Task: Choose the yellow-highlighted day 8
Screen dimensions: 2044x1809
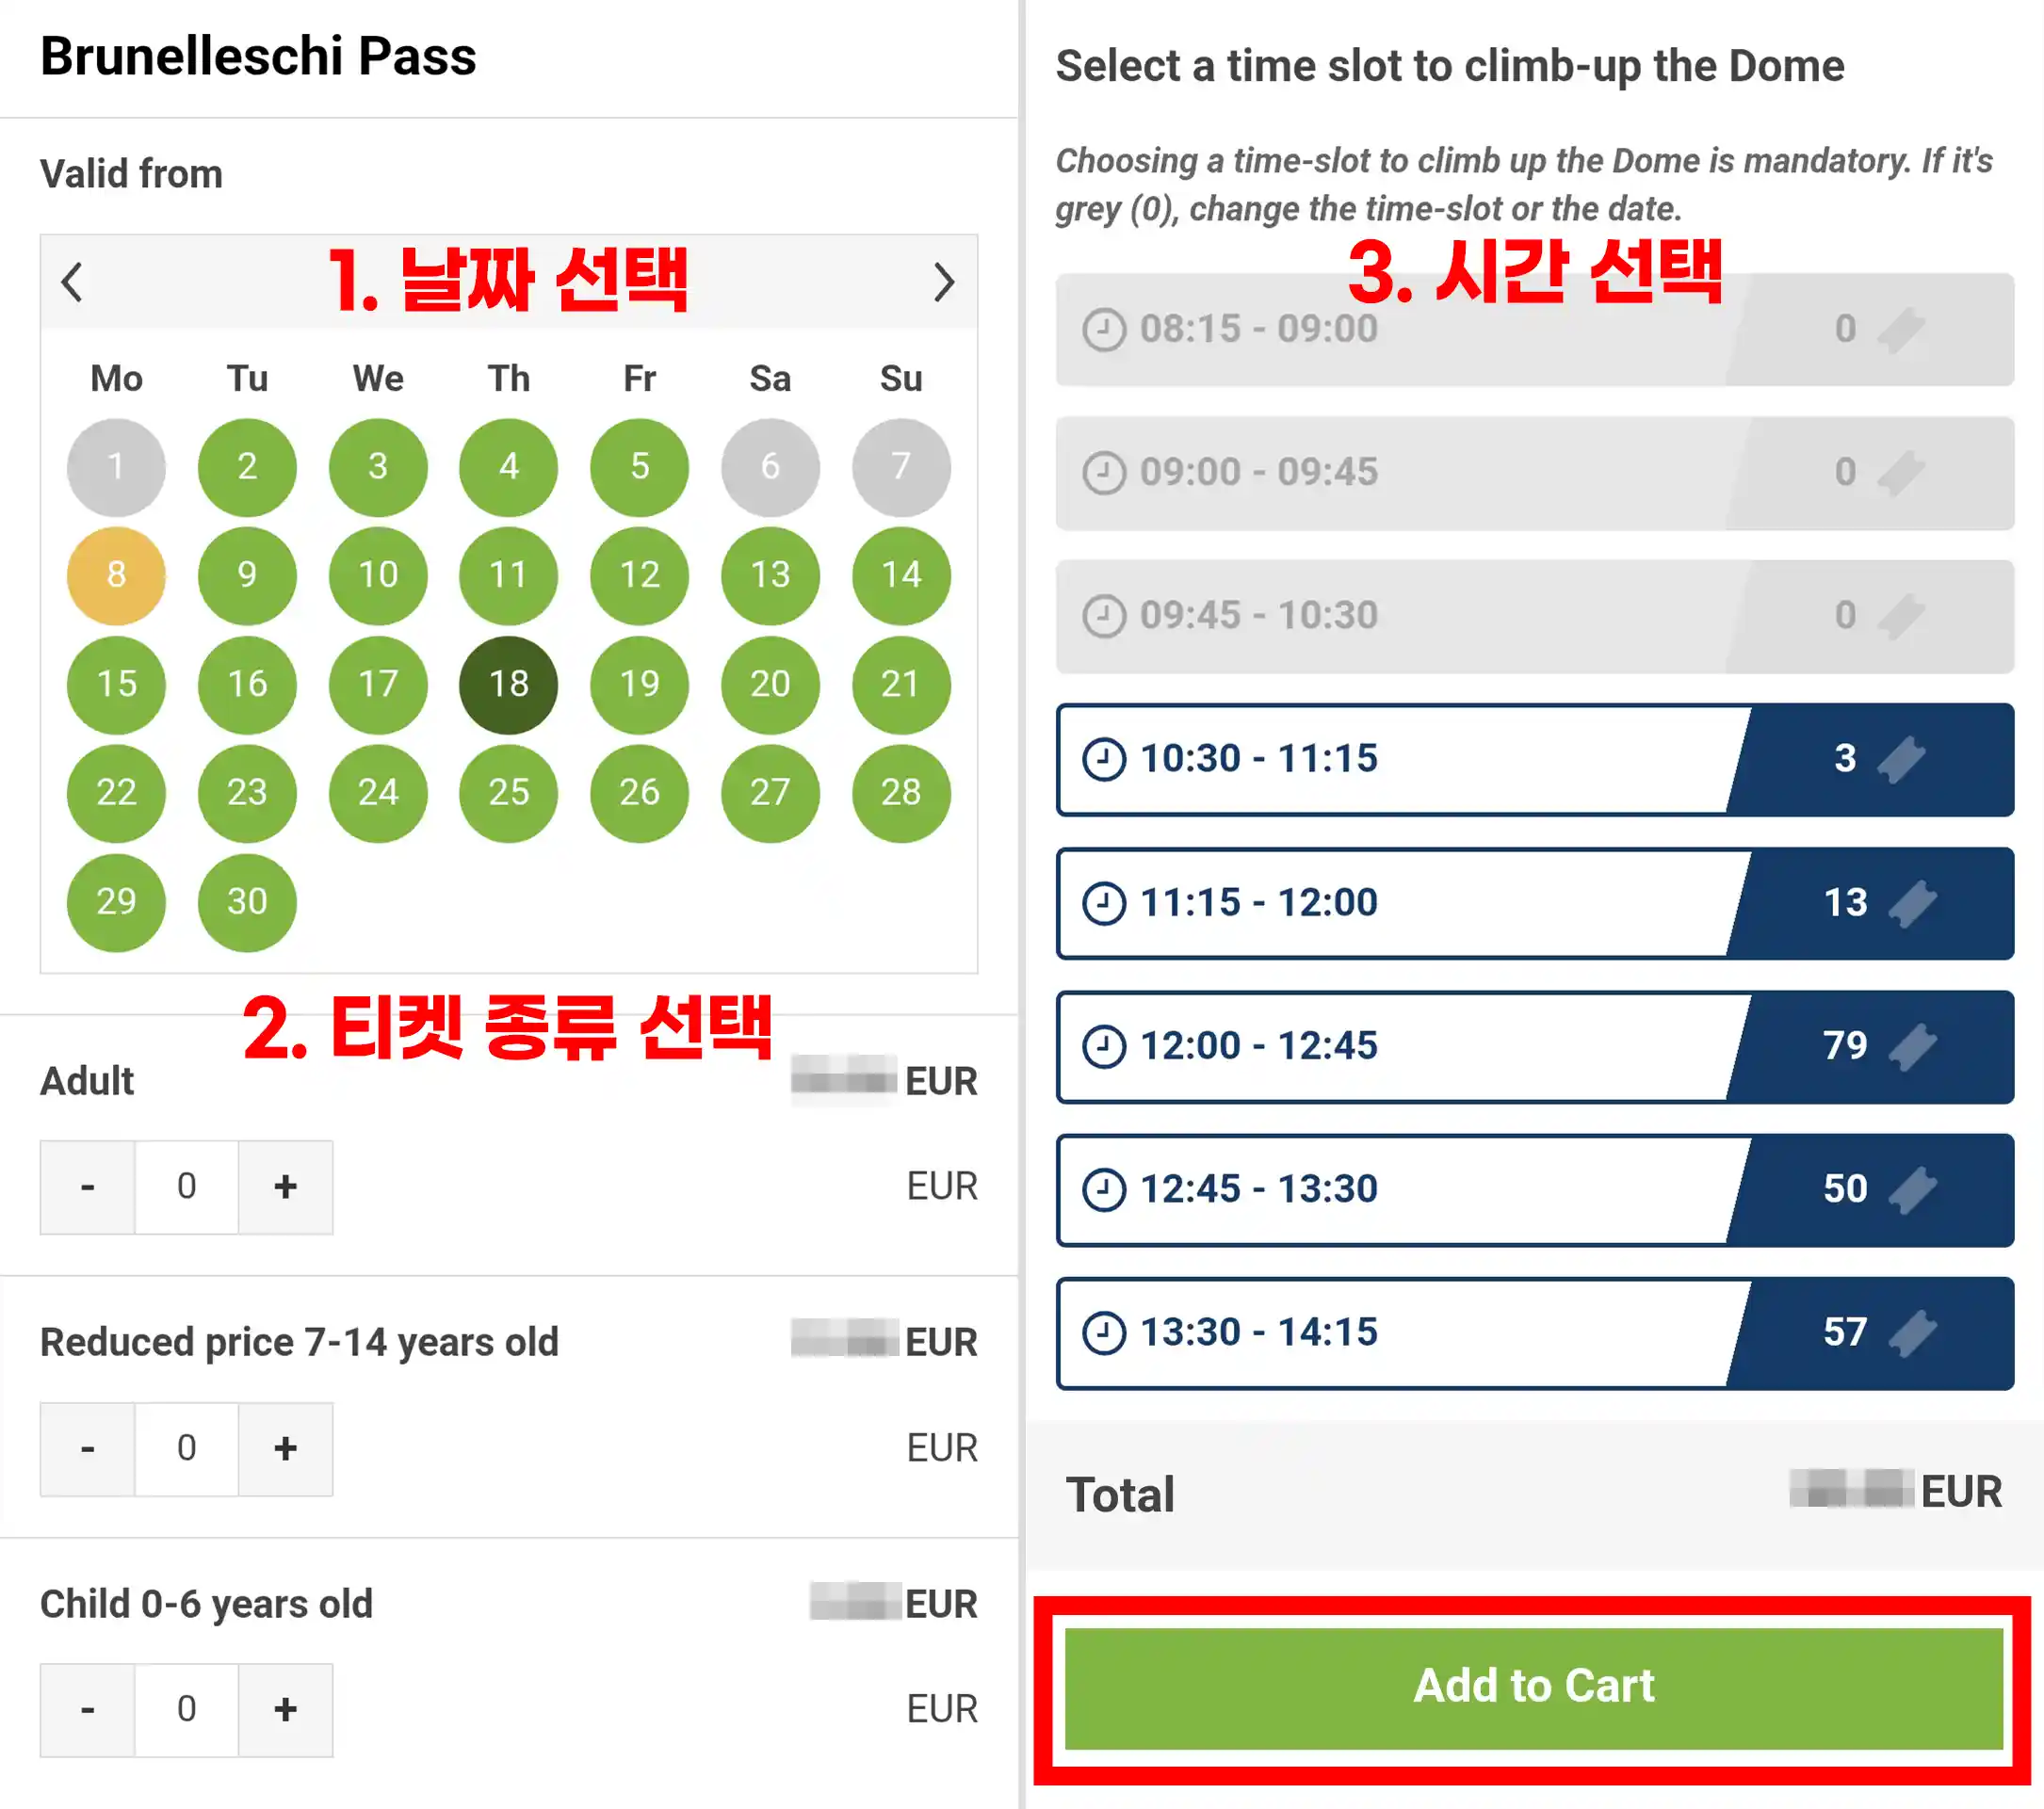Action: coord(116,575)
